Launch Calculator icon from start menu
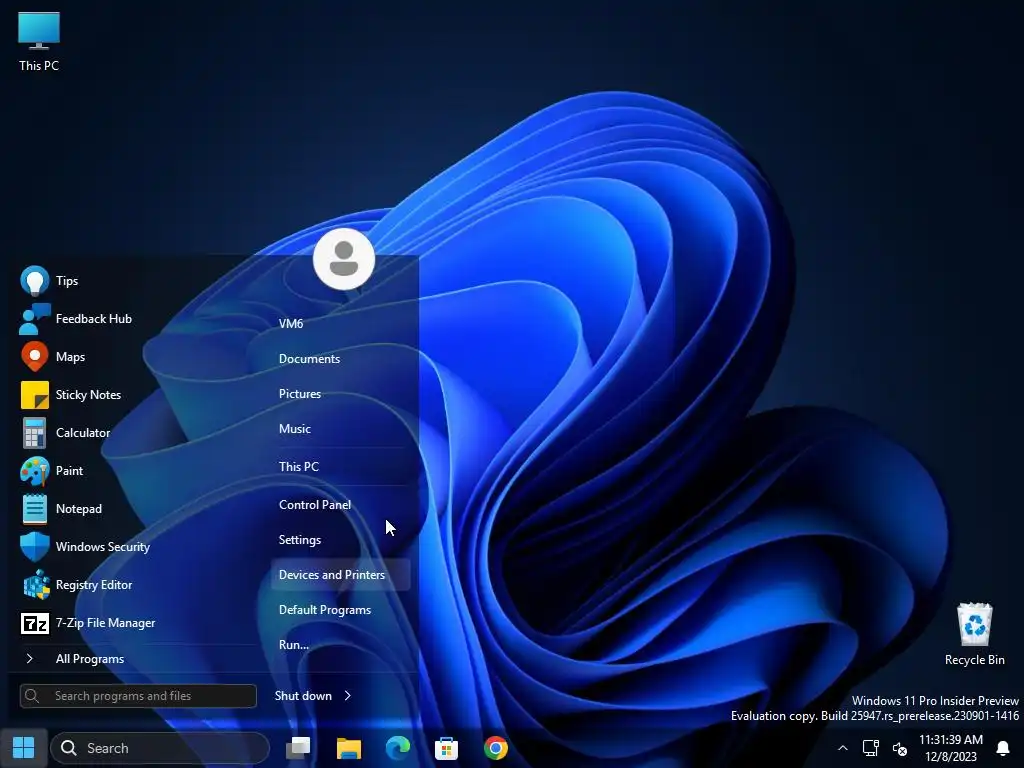Screen dimensions: 1024x768 [35, 432]
